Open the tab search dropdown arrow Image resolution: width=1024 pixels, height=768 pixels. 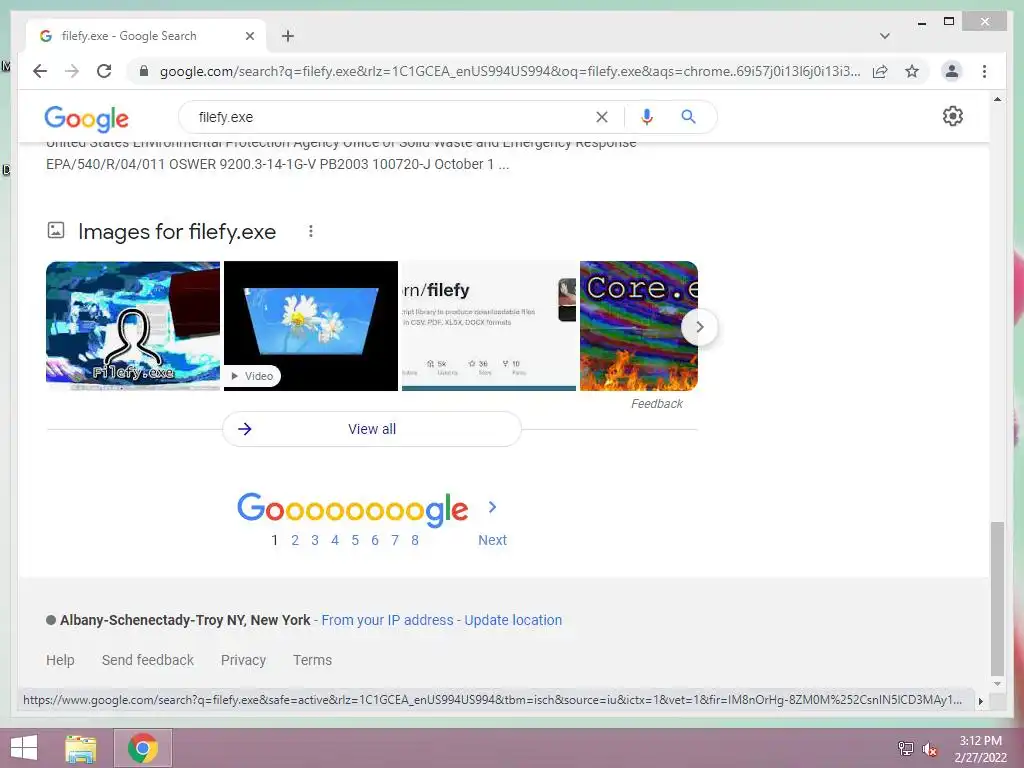click(x=884, y=36)
